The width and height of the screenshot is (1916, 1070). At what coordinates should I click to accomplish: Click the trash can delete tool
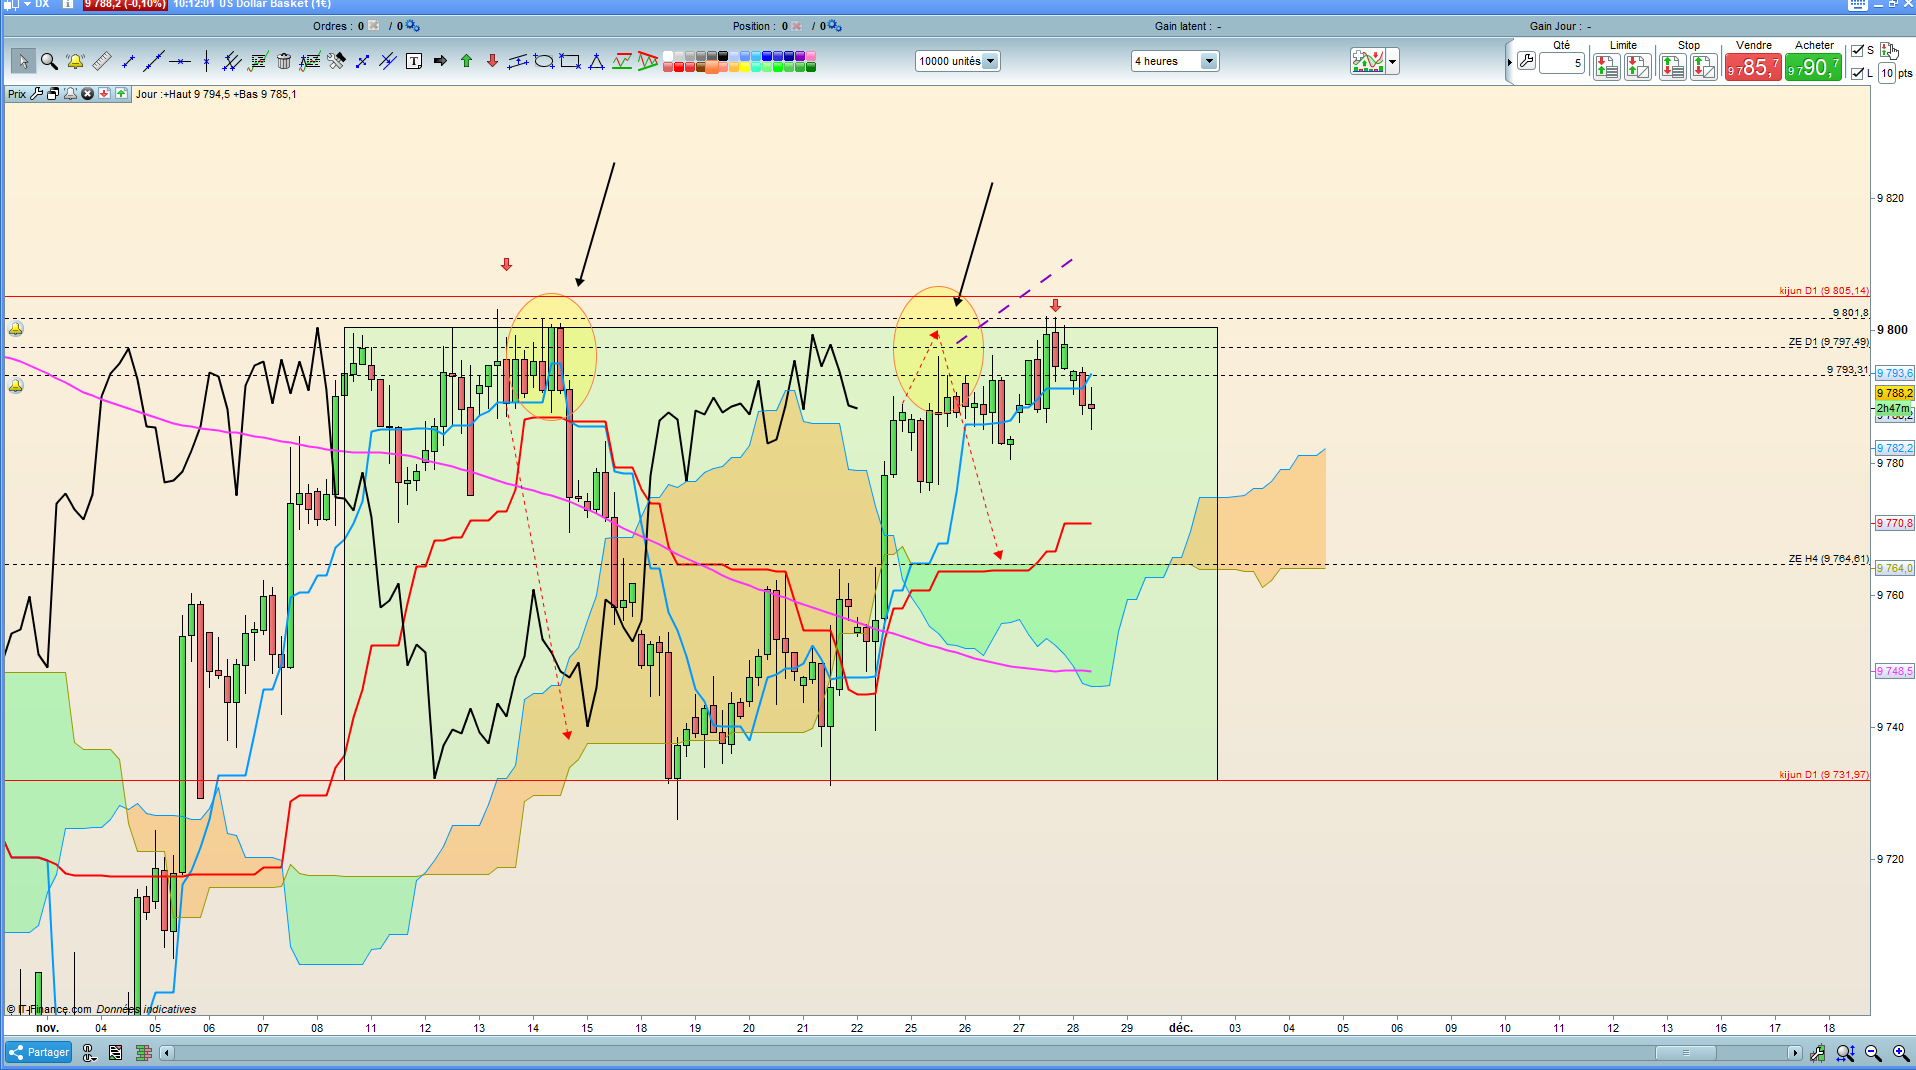(284, 62)
